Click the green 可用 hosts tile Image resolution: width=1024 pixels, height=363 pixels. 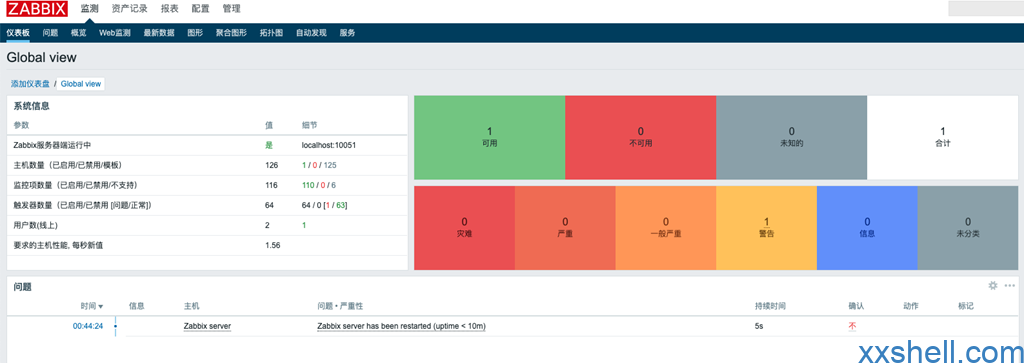pos(489,137)
